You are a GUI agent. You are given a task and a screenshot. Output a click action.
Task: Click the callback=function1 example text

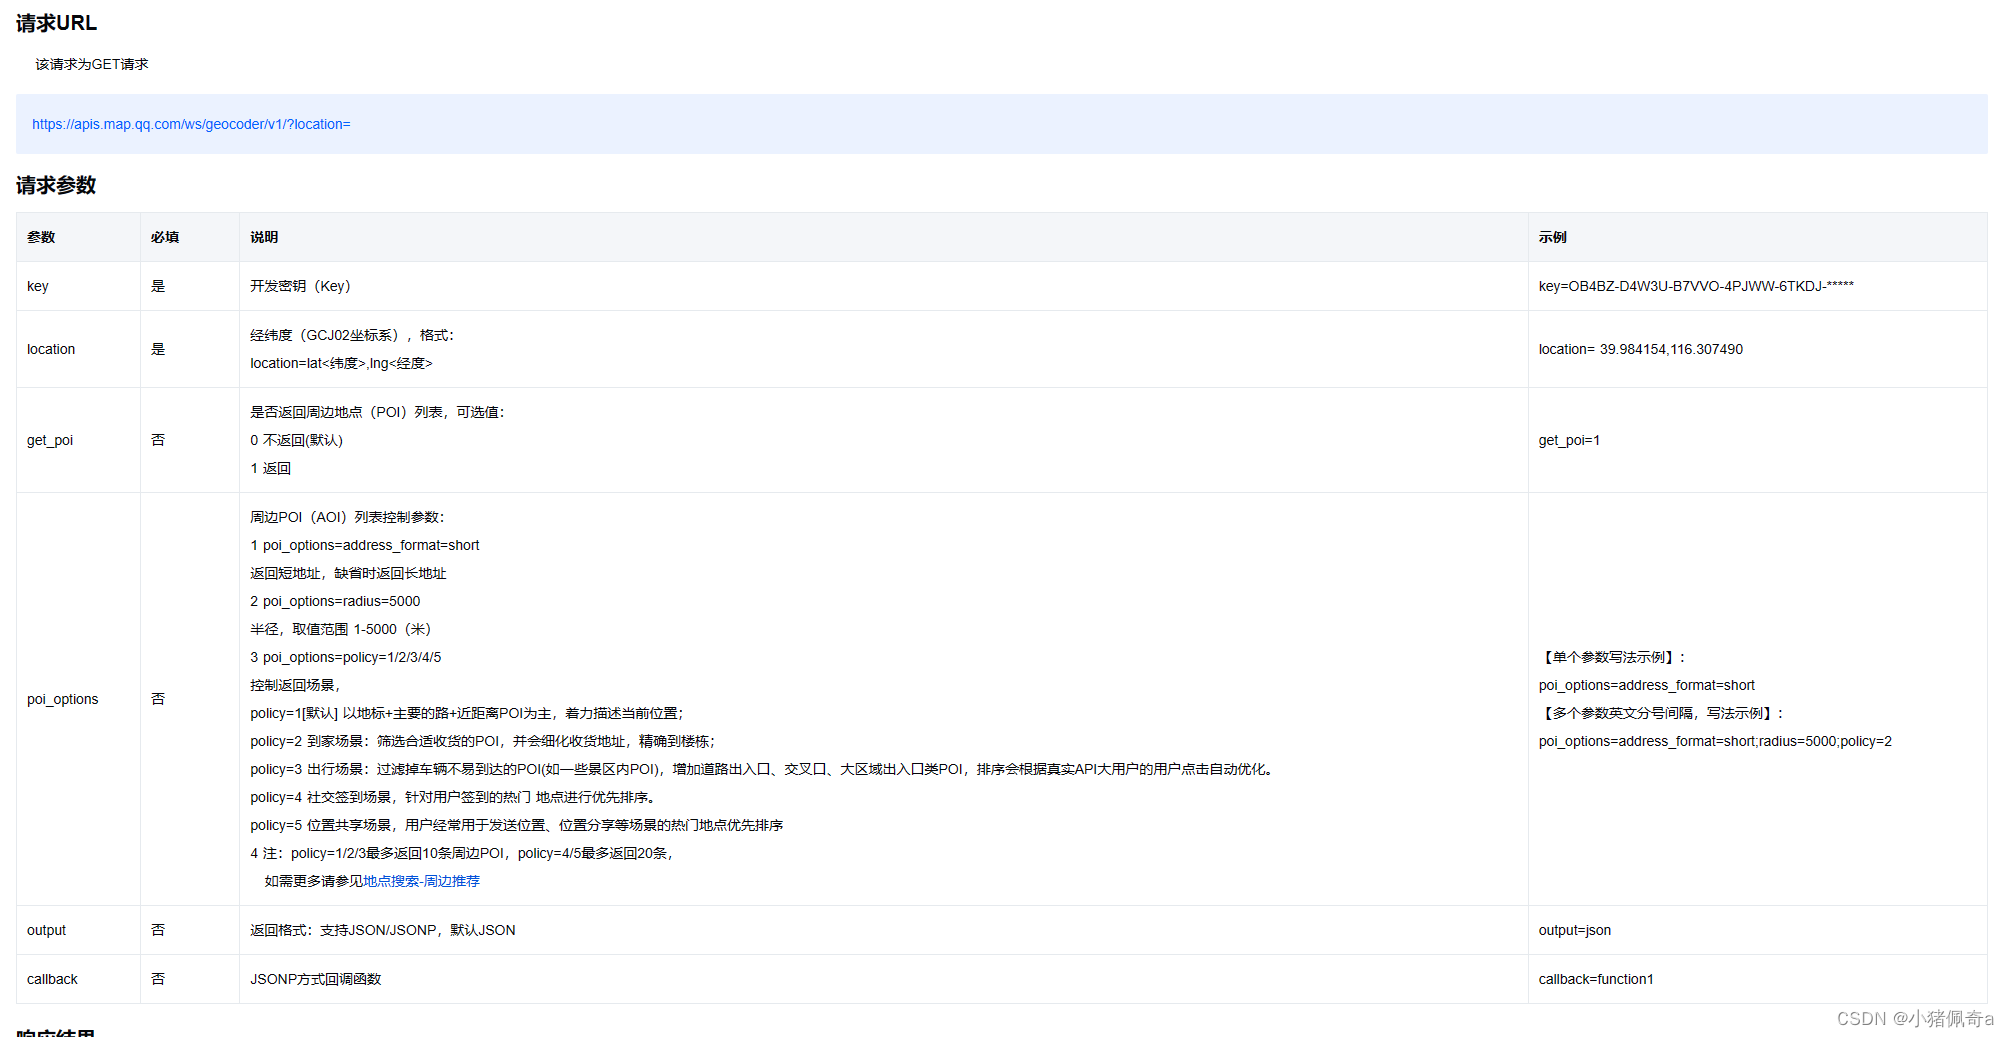[x=1596, y=979]
